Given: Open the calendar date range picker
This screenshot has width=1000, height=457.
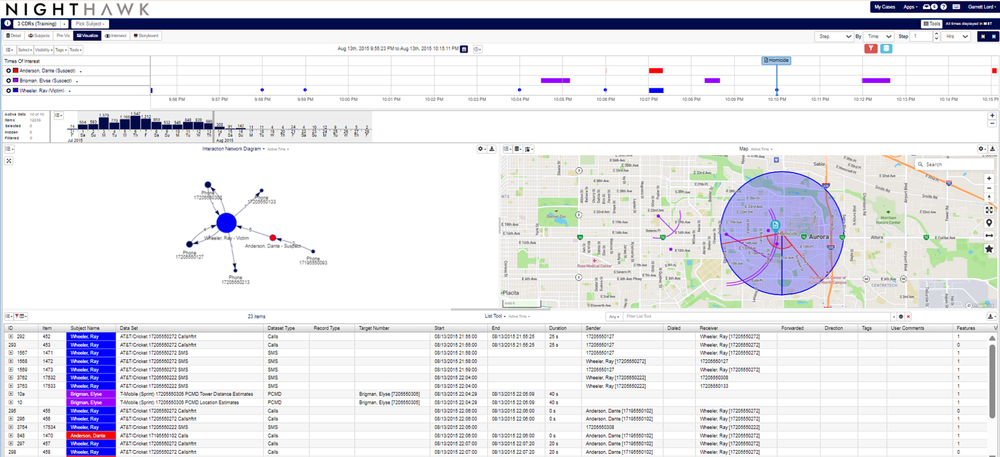Looking at the screenshot, I should [464, 48].
